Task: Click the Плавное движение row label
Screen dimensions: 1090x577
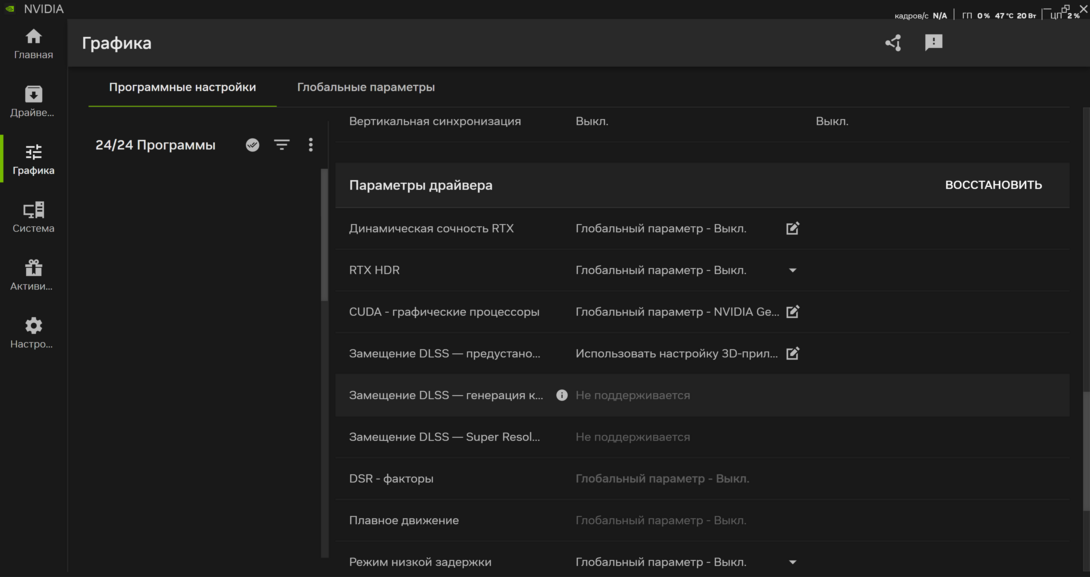Action: click(404, 520)
